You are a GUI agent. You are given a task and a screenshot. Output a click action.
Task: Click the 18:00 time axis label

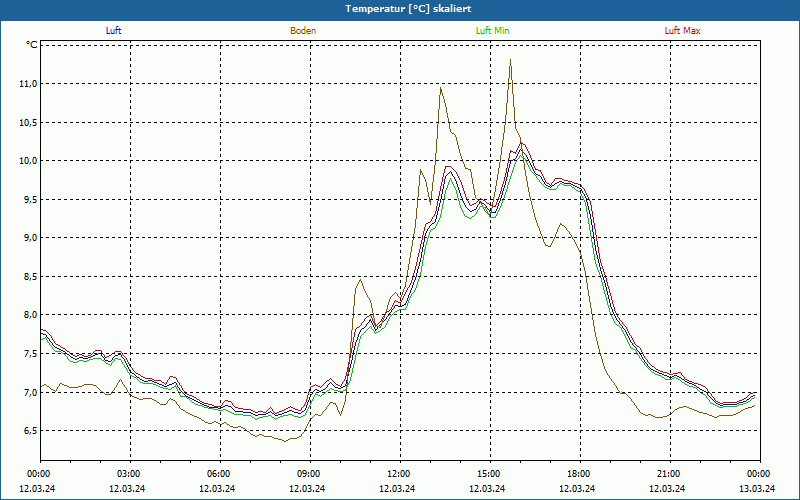pos(581,474)
